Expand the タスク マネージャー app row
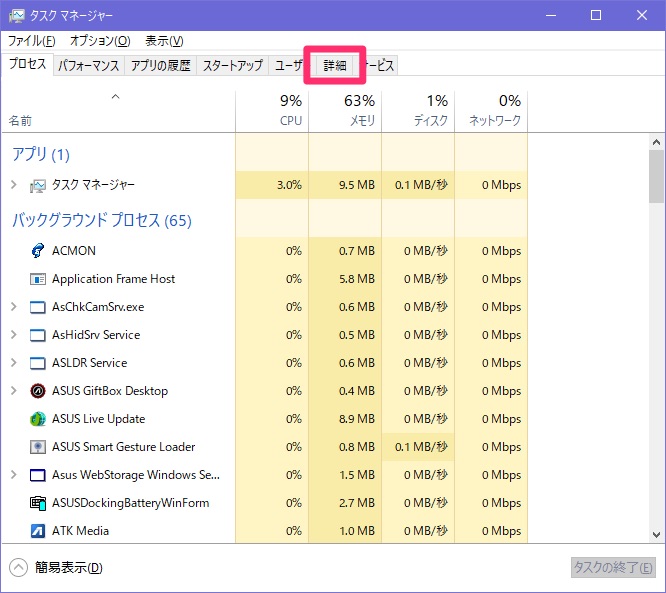 [14, 185]
